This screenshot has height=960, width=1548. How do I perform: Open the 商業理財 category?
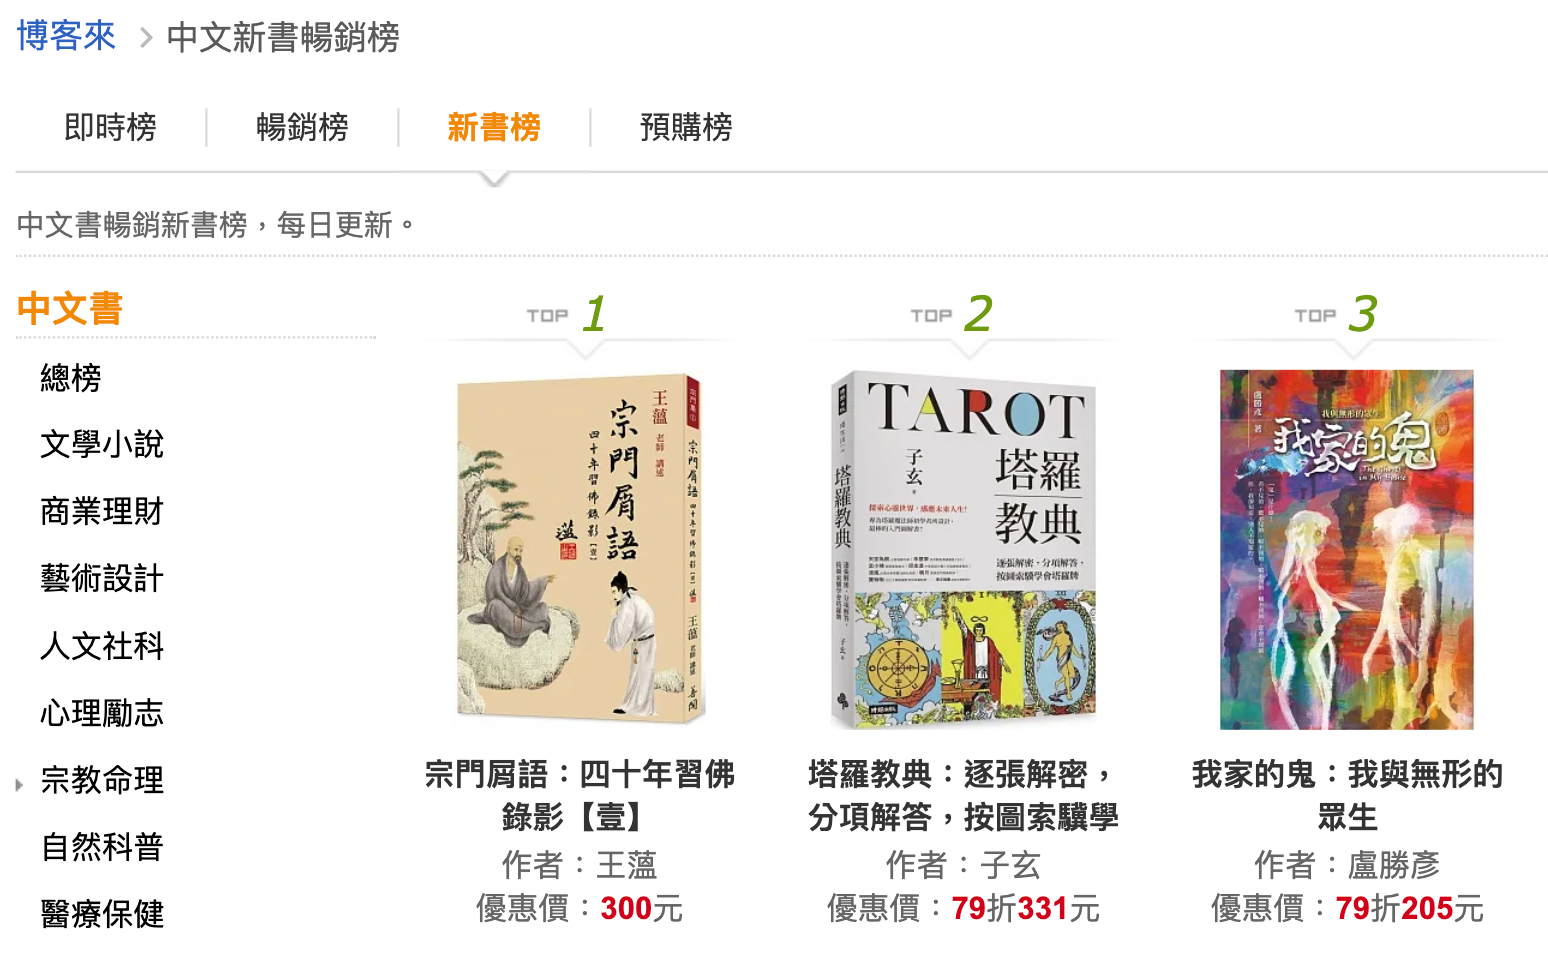click(102, 512)
